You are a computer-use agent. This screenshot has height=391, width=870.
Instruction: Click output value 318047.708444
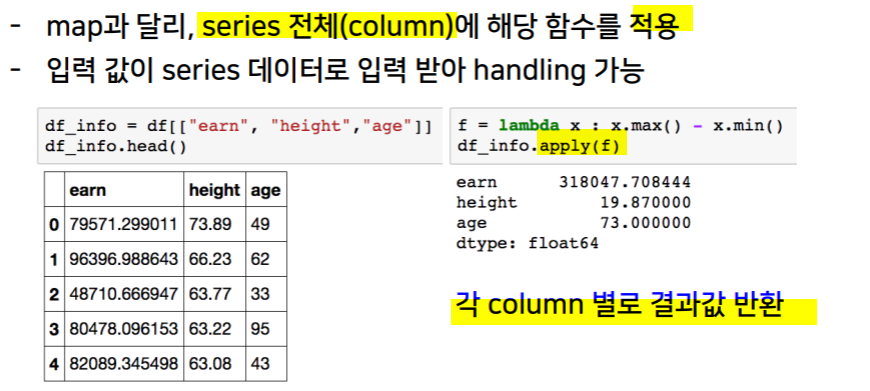624,182
